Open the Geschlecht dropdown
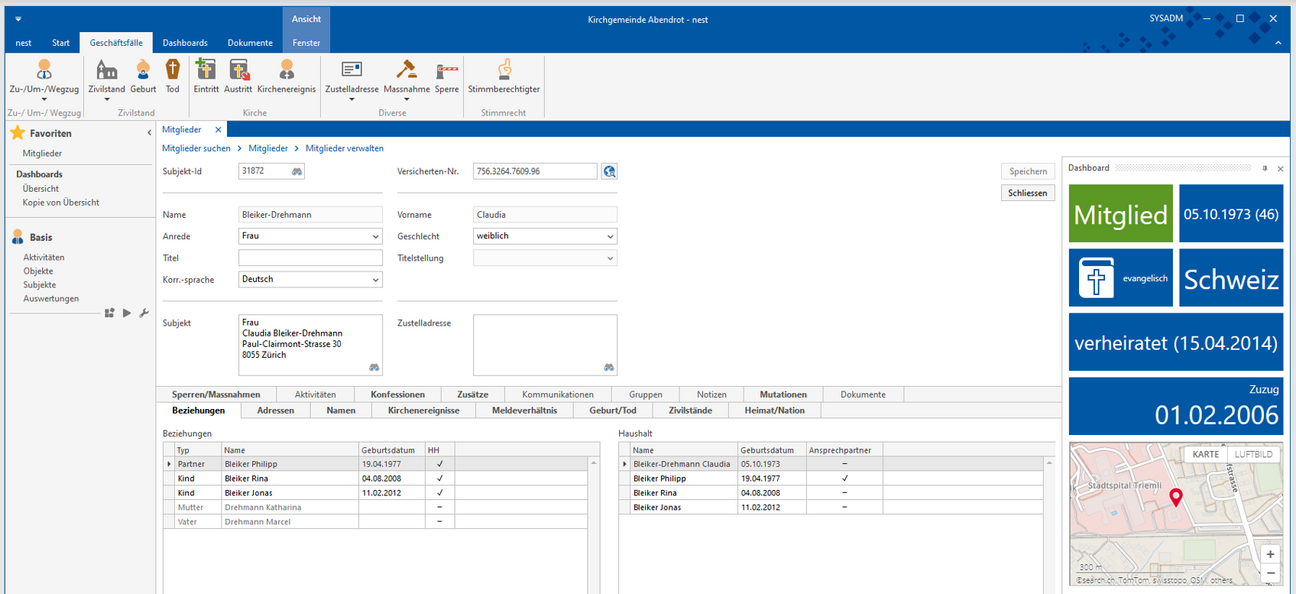Screen dimensions: 1296x594 [609, 237]
